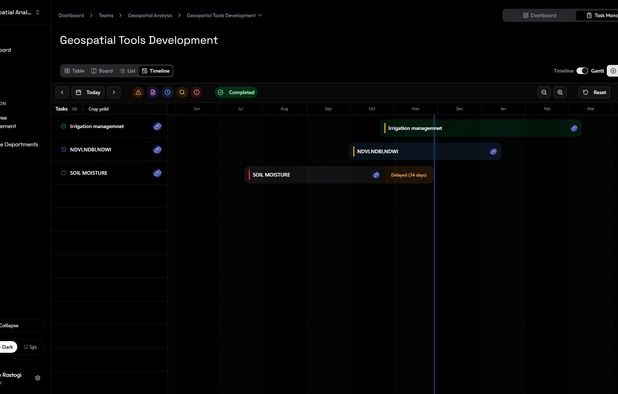Image resolution: width=618 pixels, height=394 pixels.
Task: Select the SOIL MOISTURE task row
Action: pyautogui.click(x=109, y=173)
